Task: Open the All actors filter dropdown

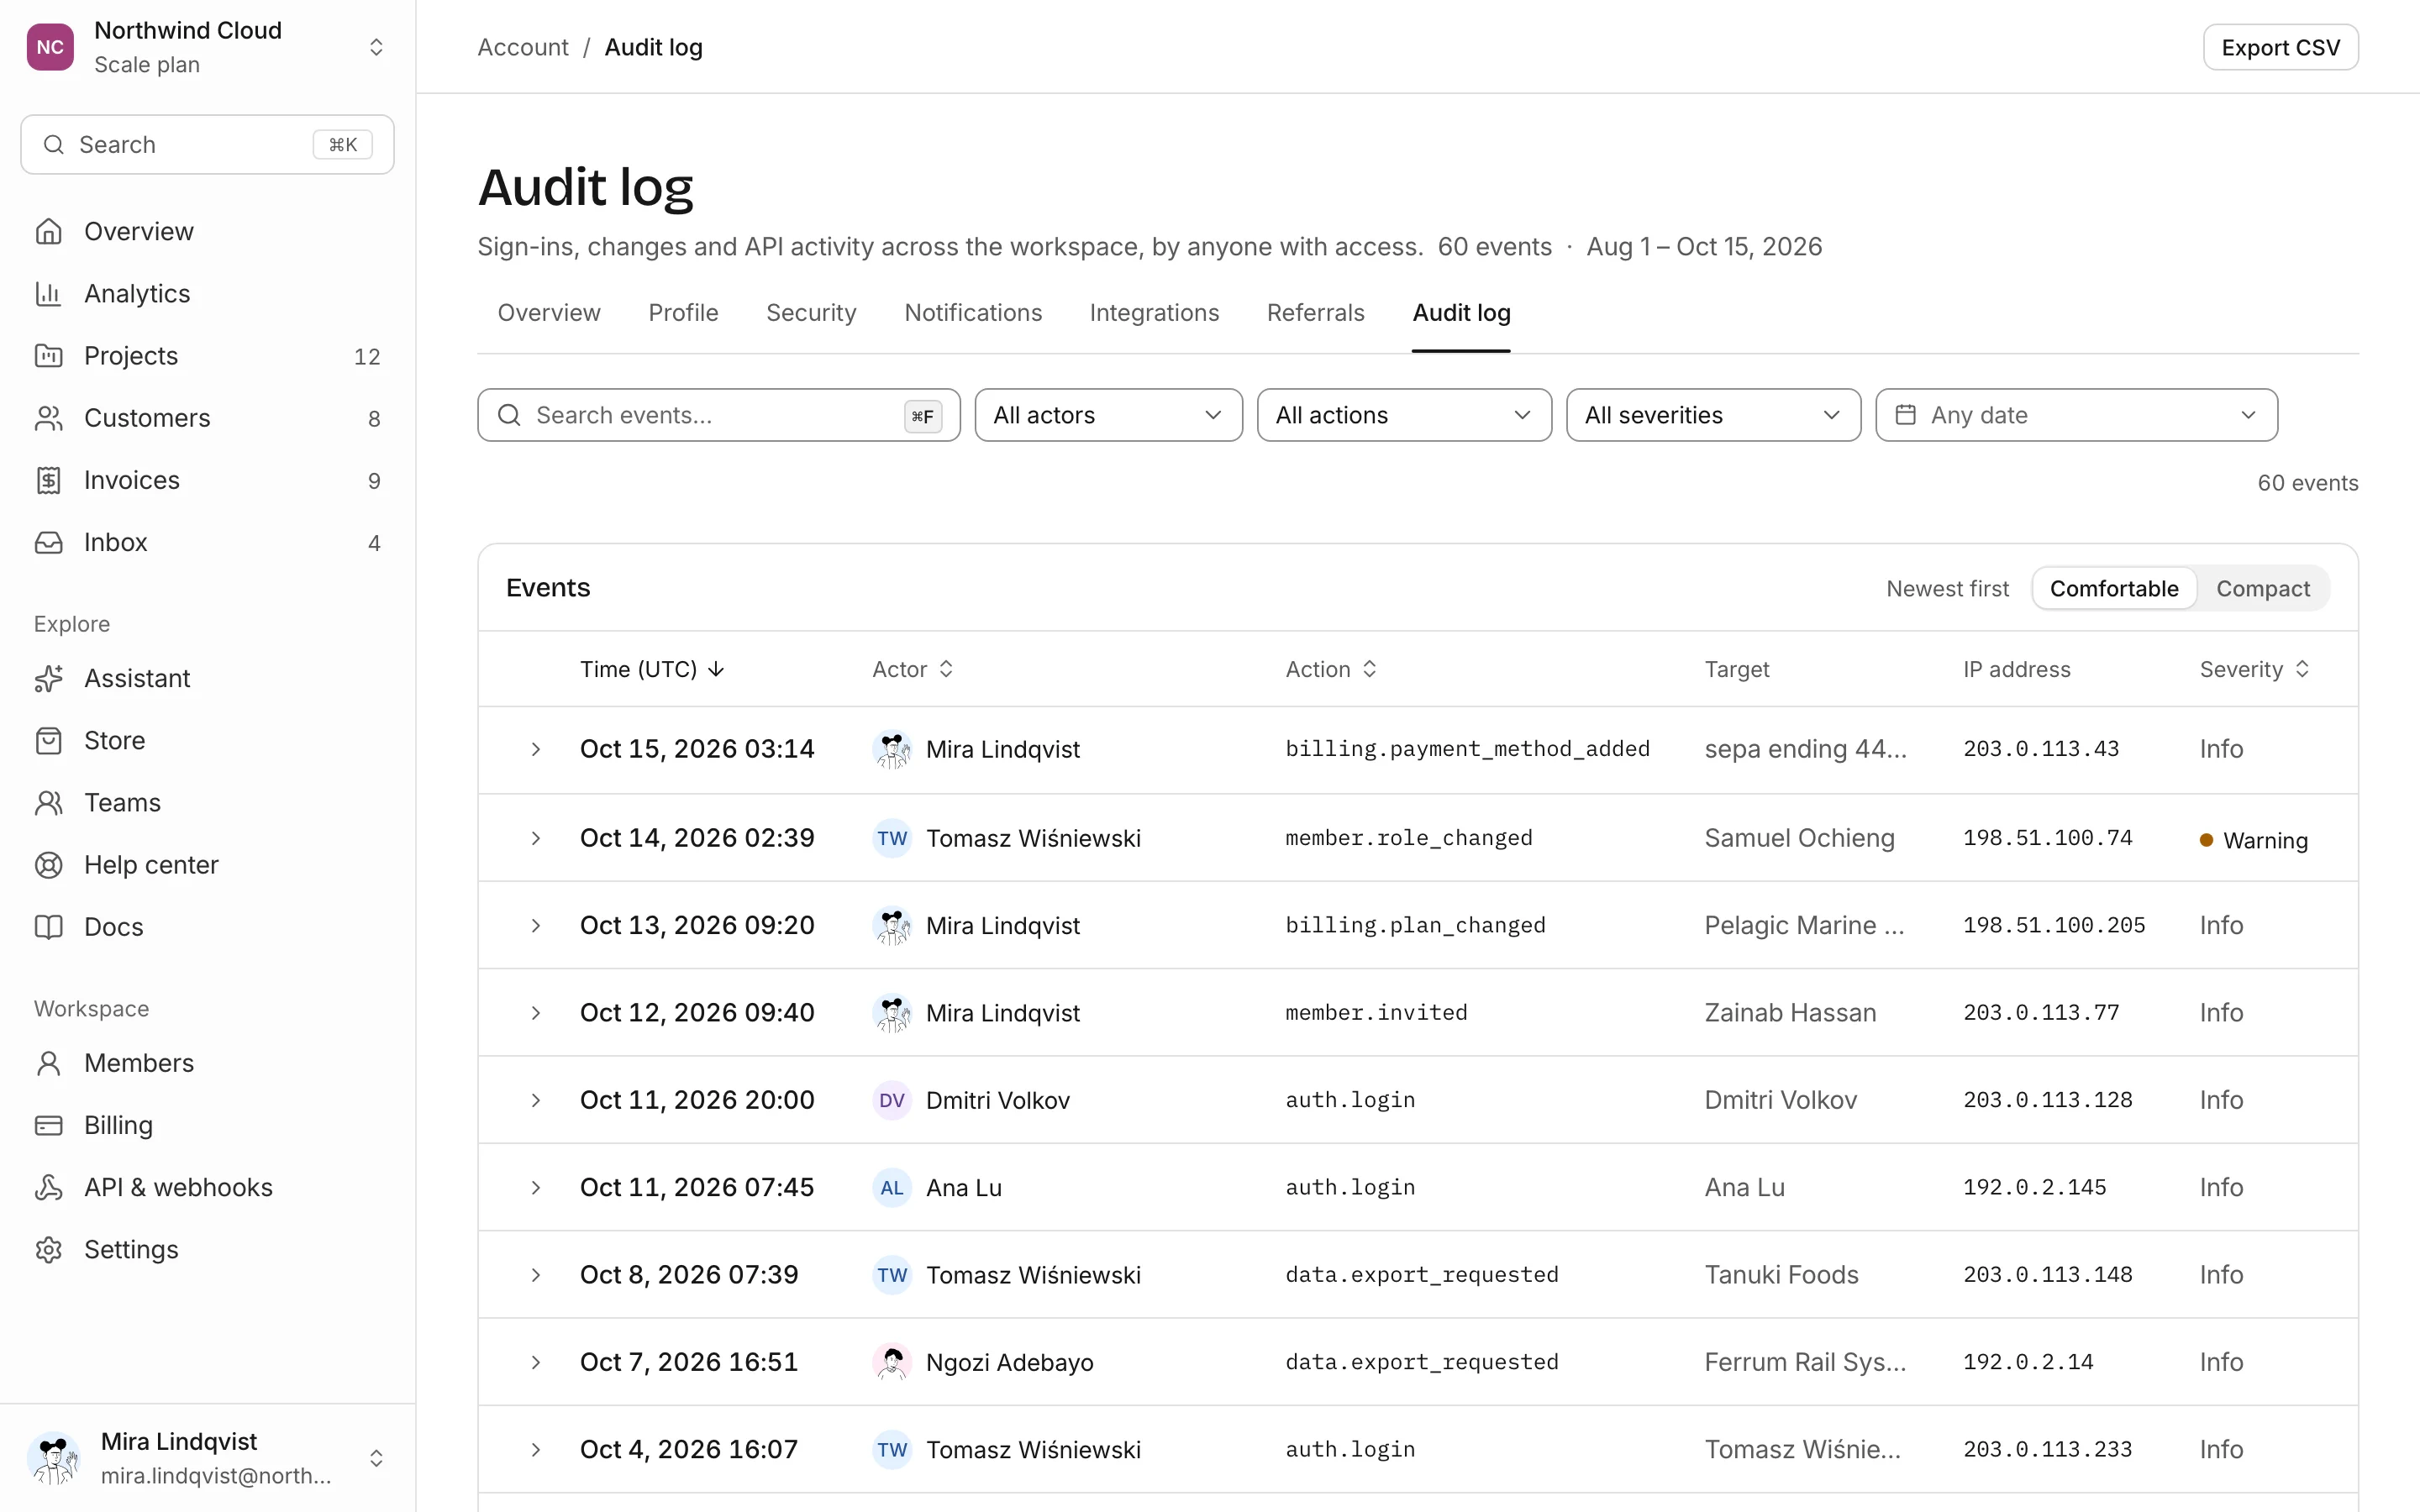Action: click(x=1108, y=415)
